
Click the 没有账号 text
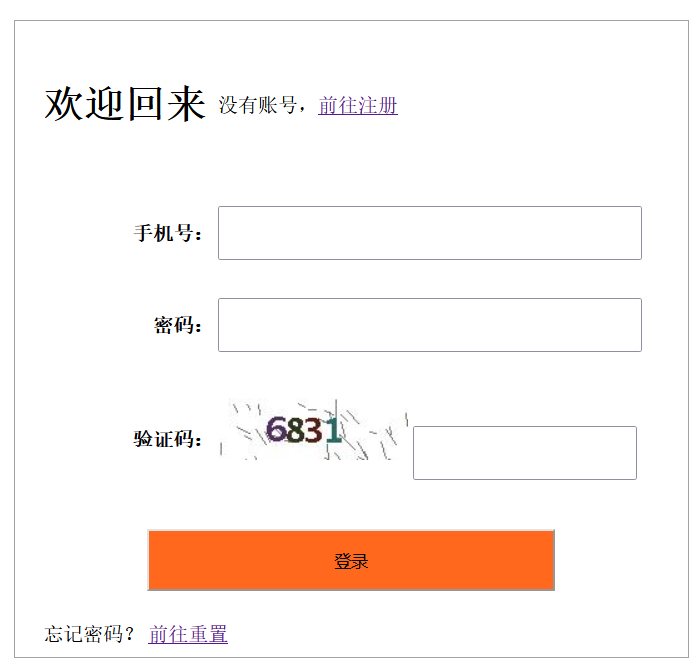pos(257,105)
